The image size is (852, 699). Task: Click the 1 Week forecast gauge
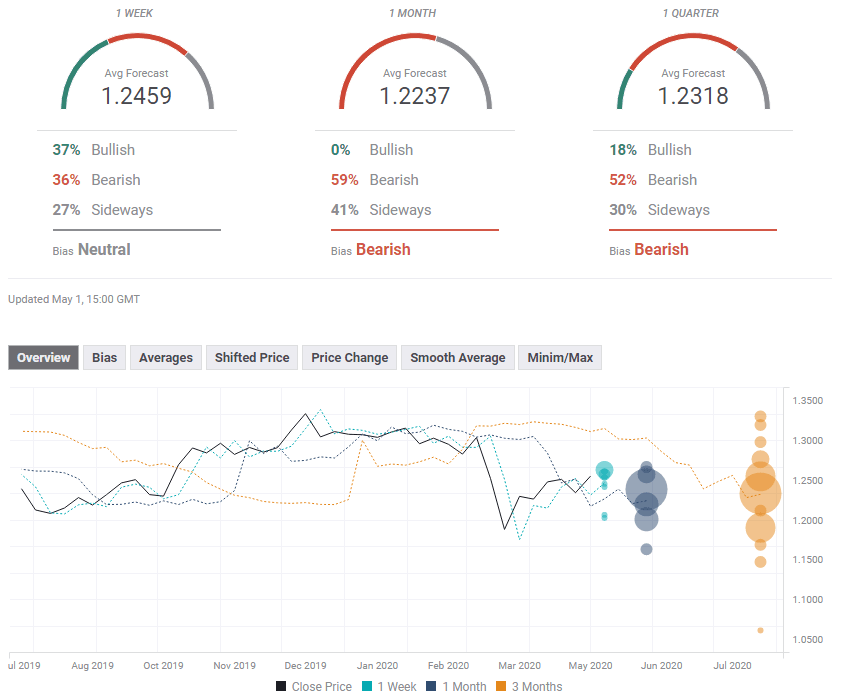[137, 72]
